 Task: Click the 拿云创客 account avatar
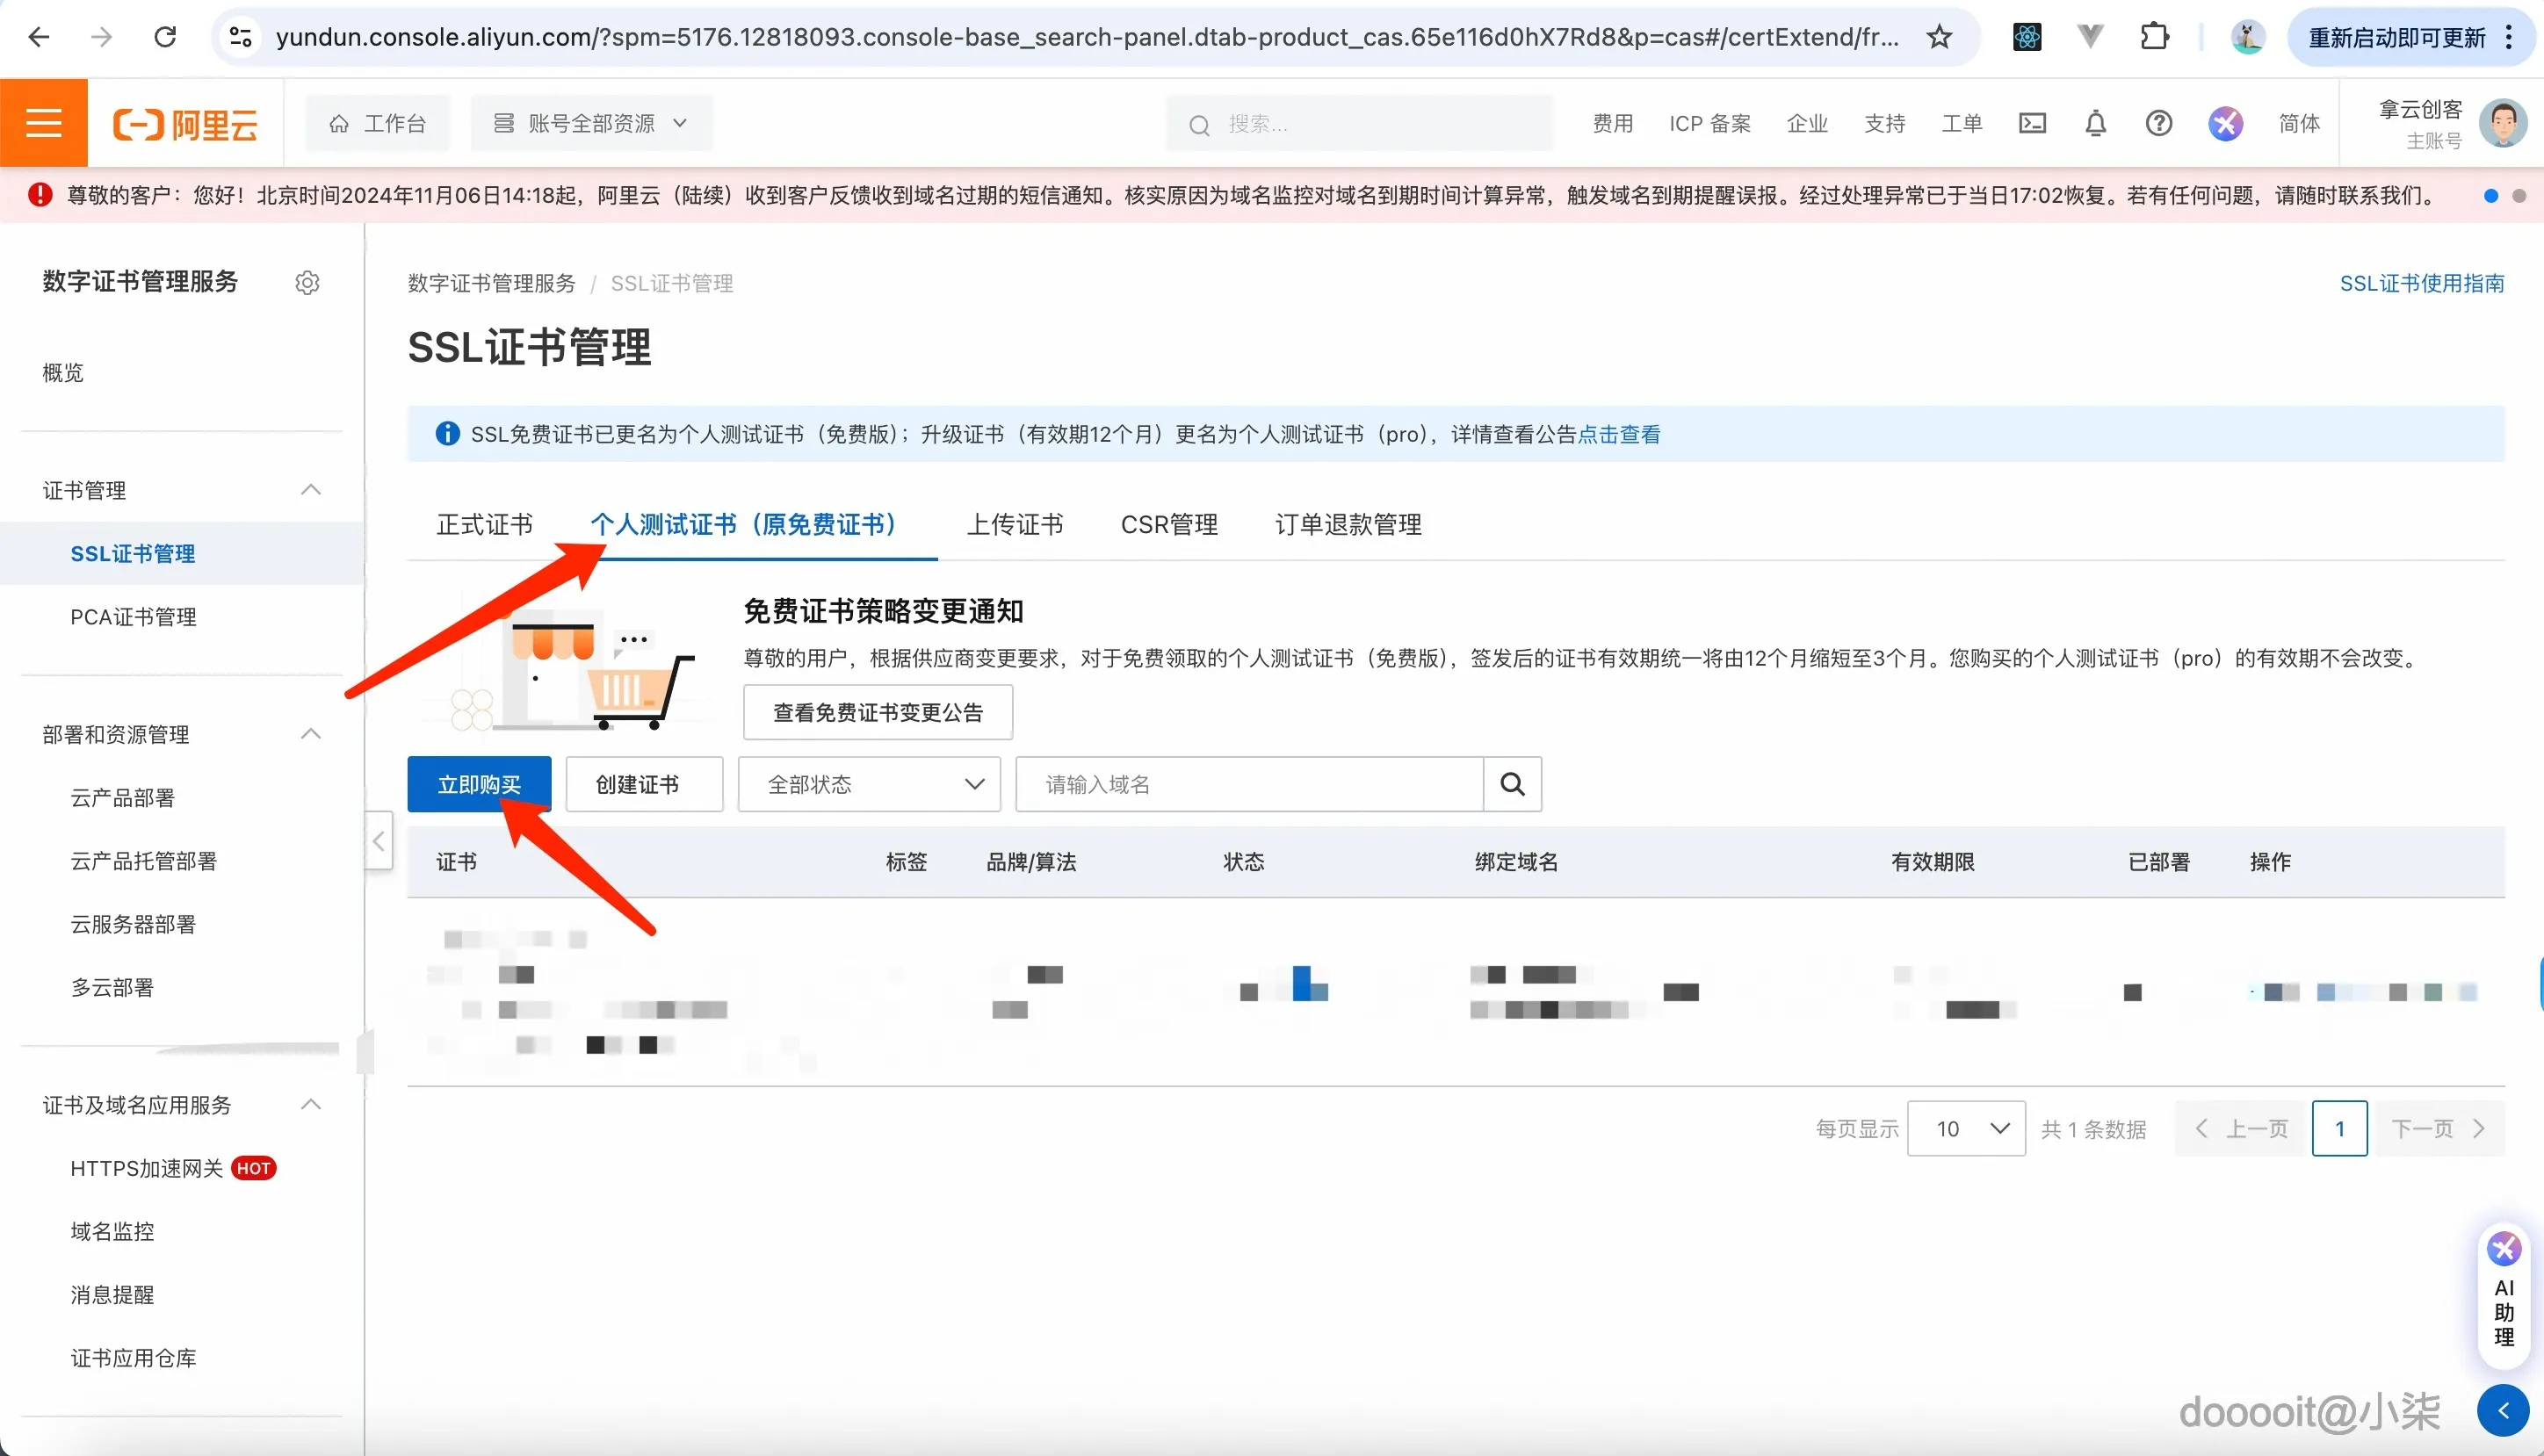coord(2504,122)
